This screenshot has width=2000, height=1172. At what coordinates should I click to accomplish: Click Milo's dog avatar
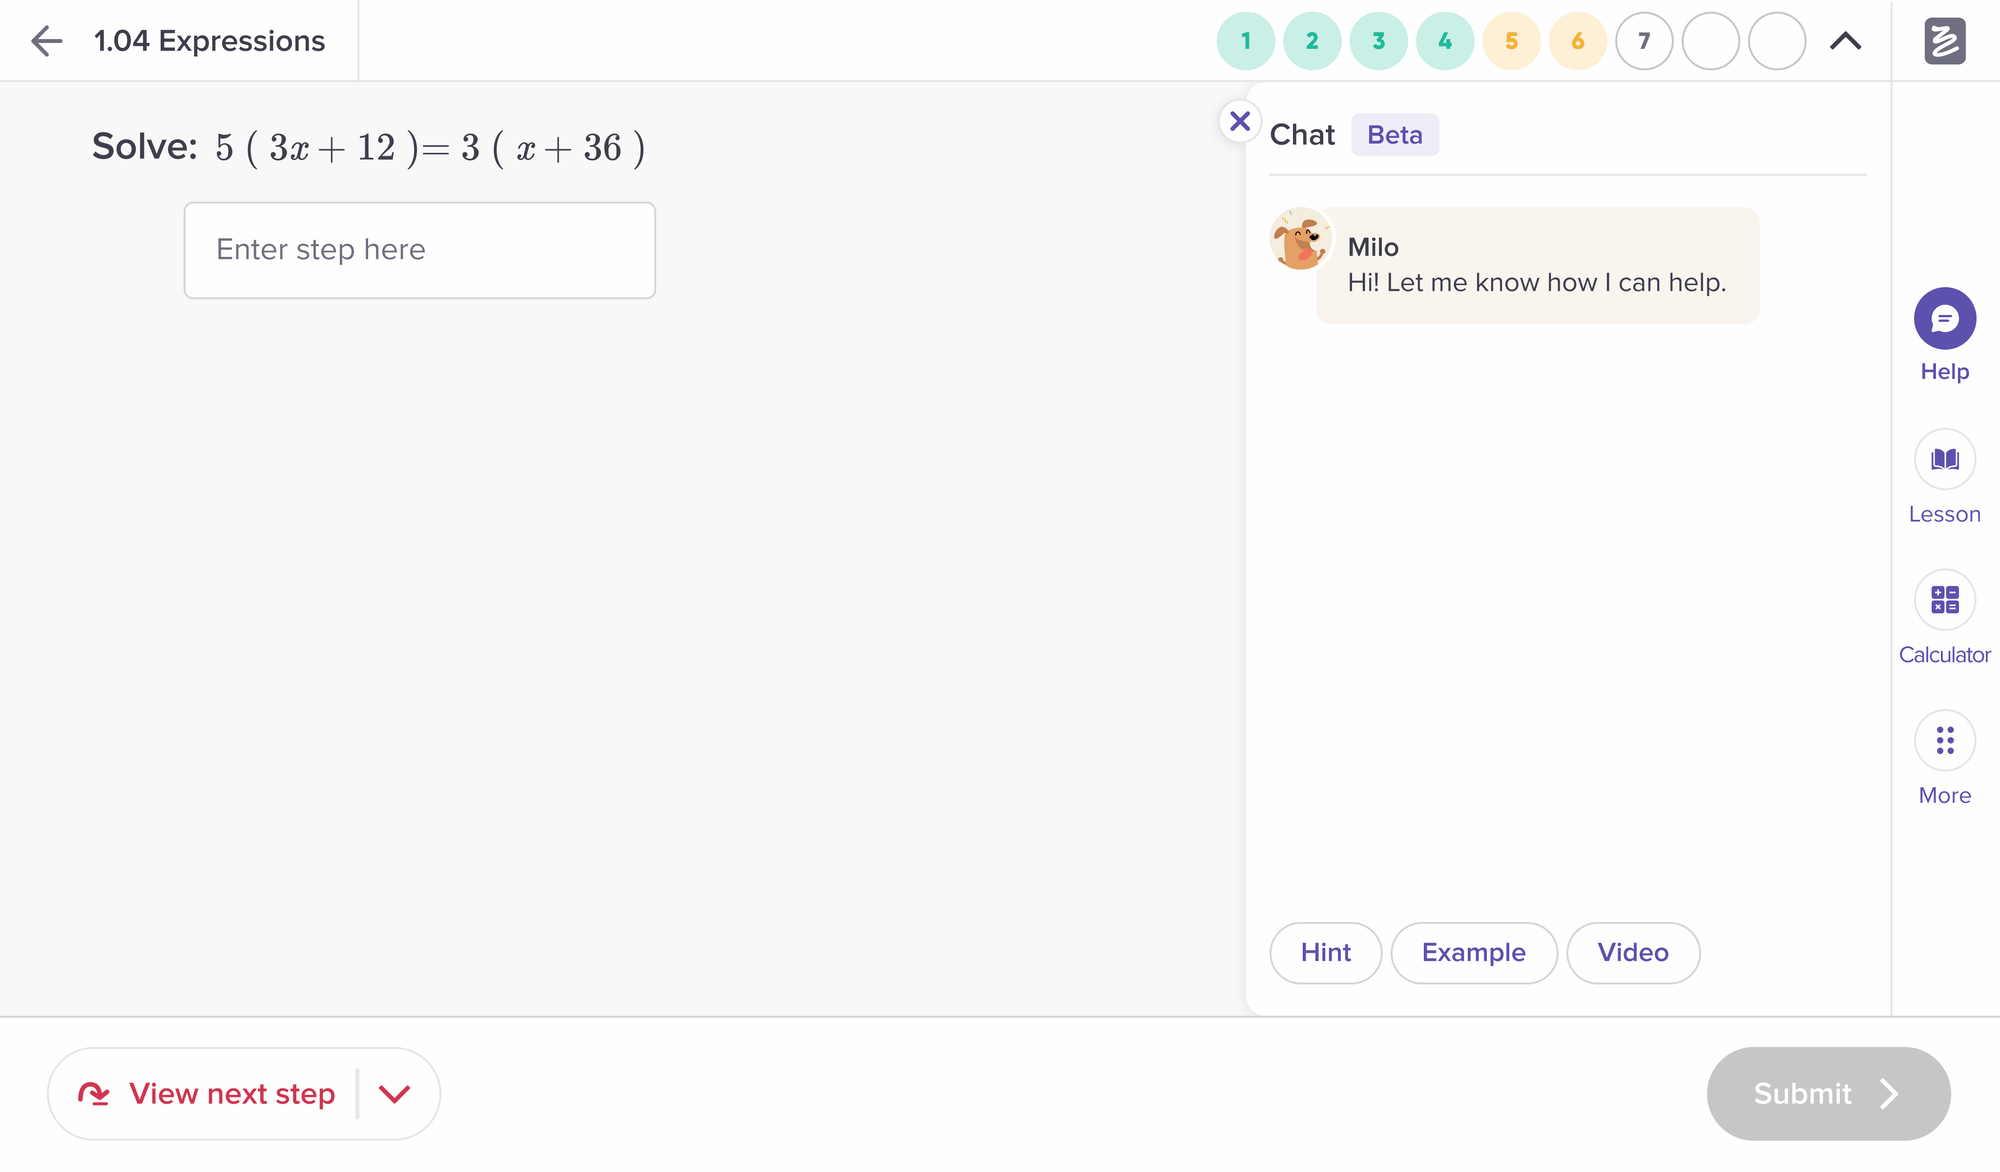[1299, 239]
